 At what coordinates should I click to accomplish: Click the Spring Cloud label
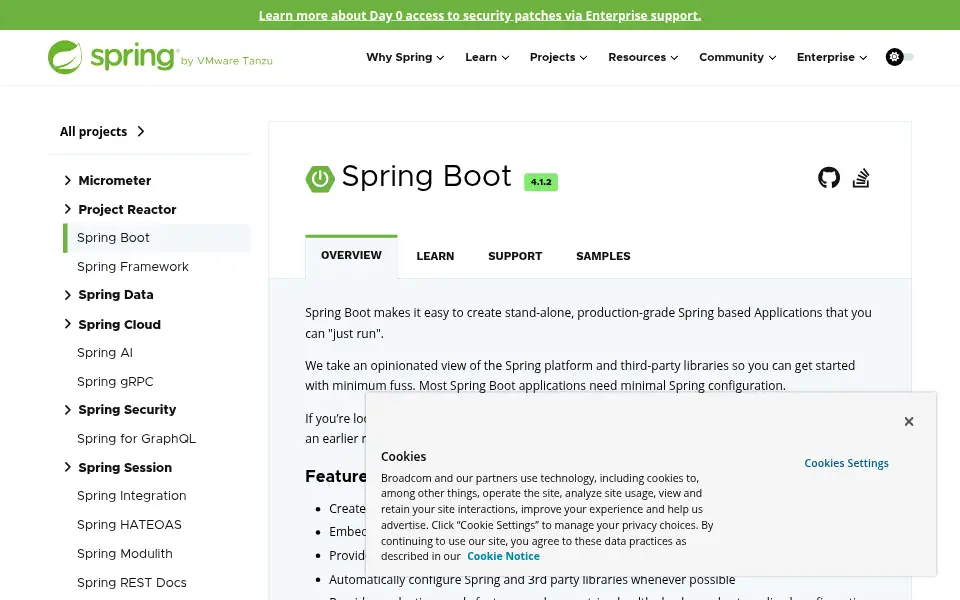click(x=119, y=324)
